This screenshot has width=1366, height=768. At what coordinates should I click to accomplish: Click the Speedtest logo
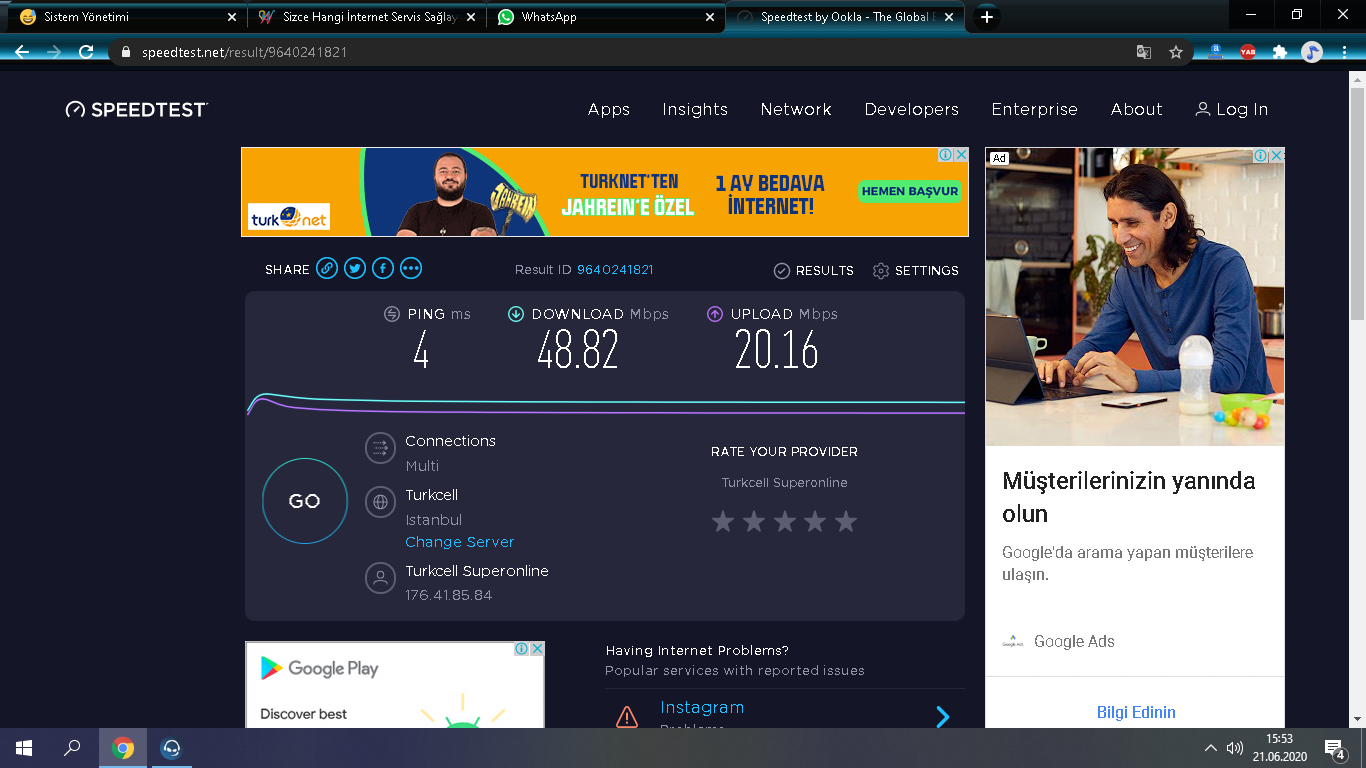(x=137, y=109)
